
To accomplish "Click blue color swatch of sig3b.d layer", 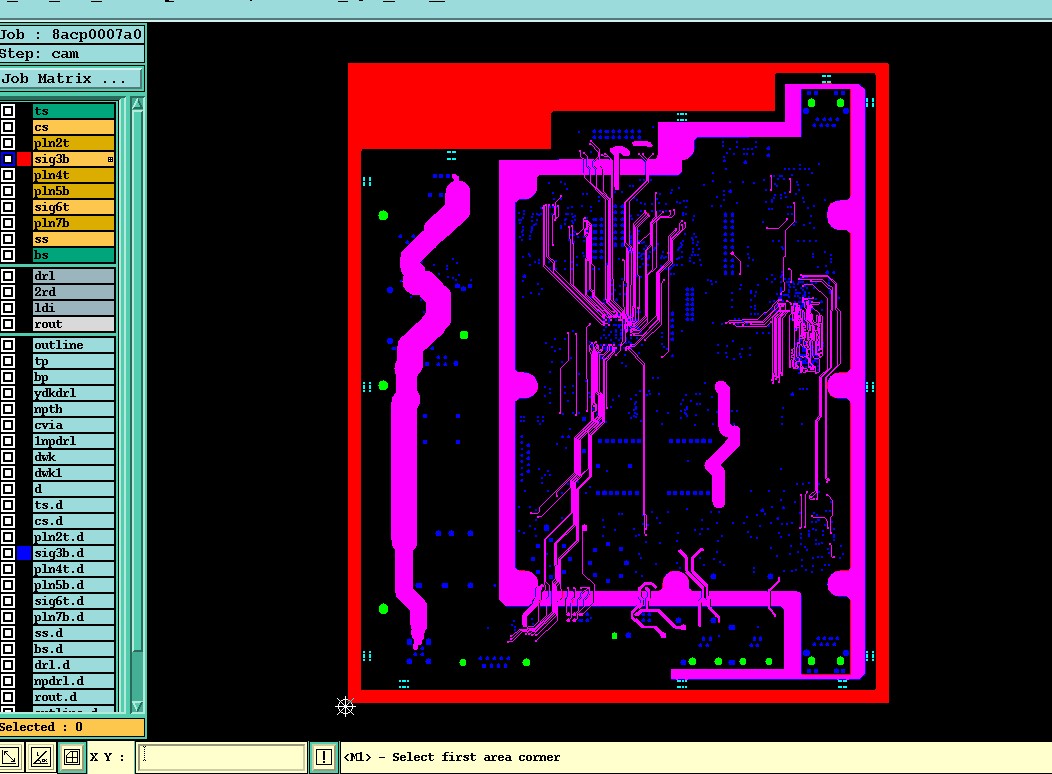I will pyautogui.click(x=24, y=553).
